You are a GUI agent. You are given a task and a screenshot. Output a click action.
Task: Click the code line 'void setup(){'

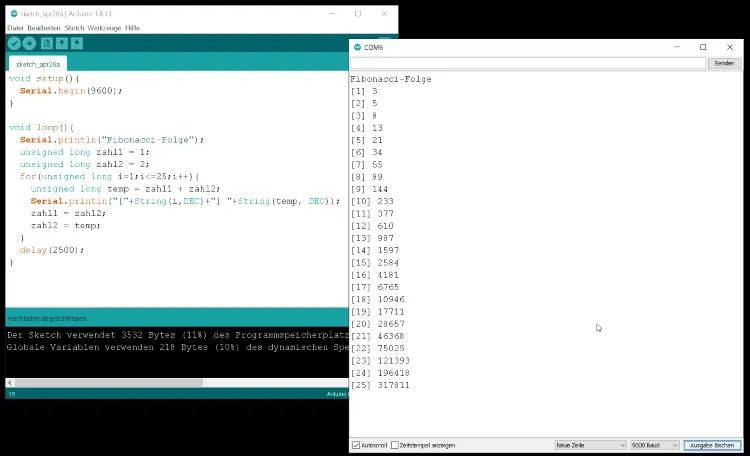[44, 78]
